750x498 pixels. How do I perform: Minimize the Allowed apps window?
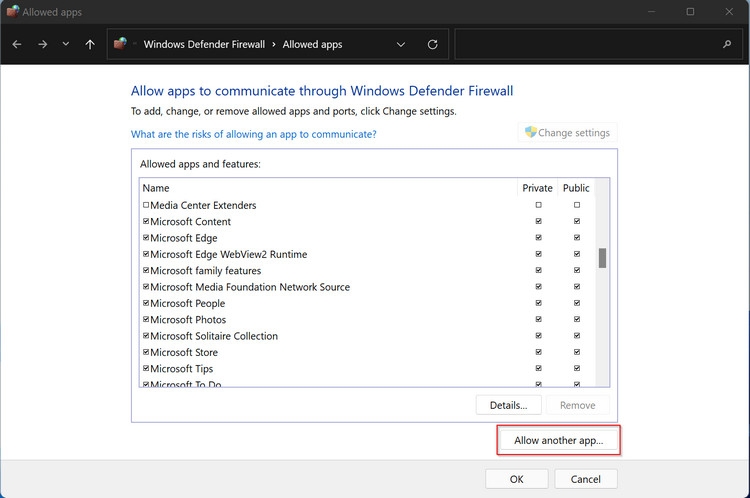[x=651, y=11]
